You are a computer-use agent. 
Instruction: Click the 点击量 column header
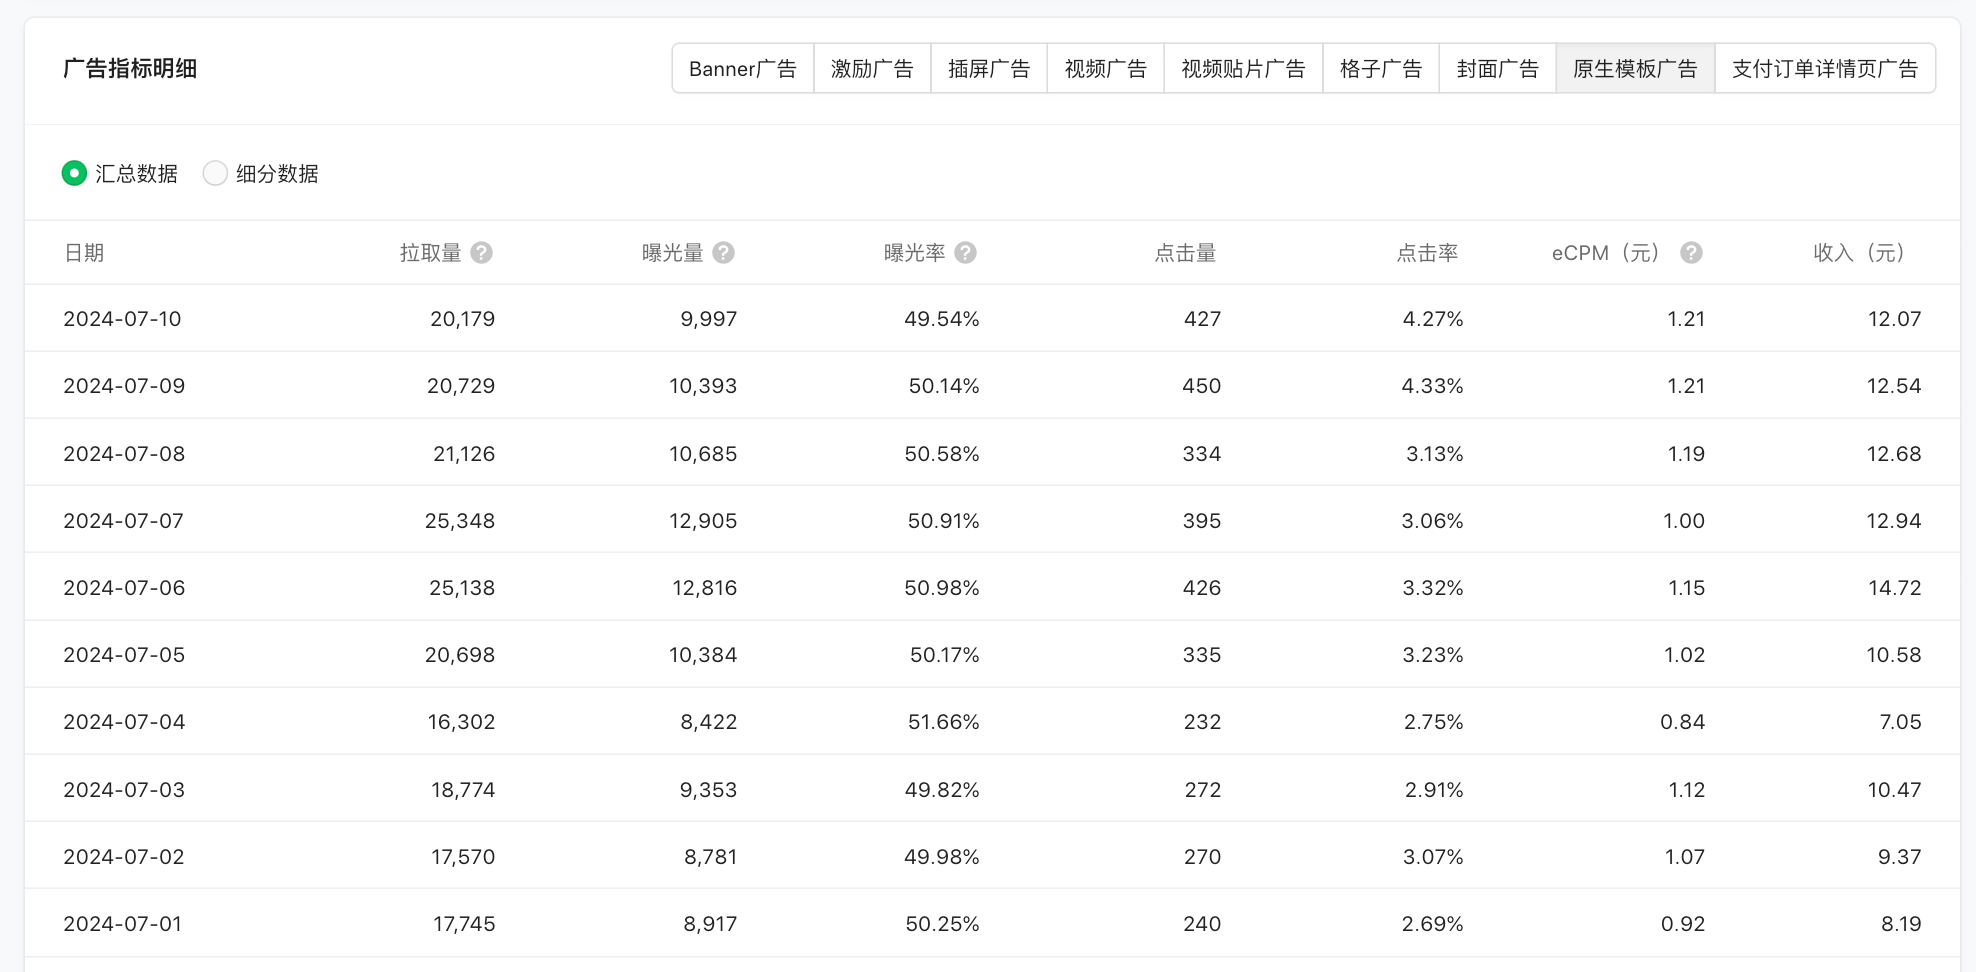point(1185,253)
